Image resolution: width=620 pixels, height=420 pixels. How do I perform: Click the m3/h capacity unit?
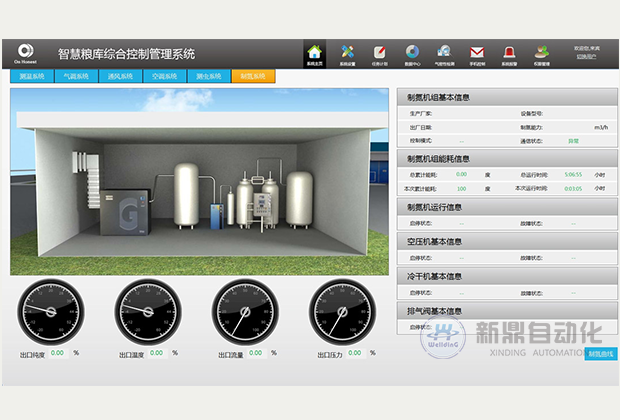pyautogui.click(x=601, y=127)
